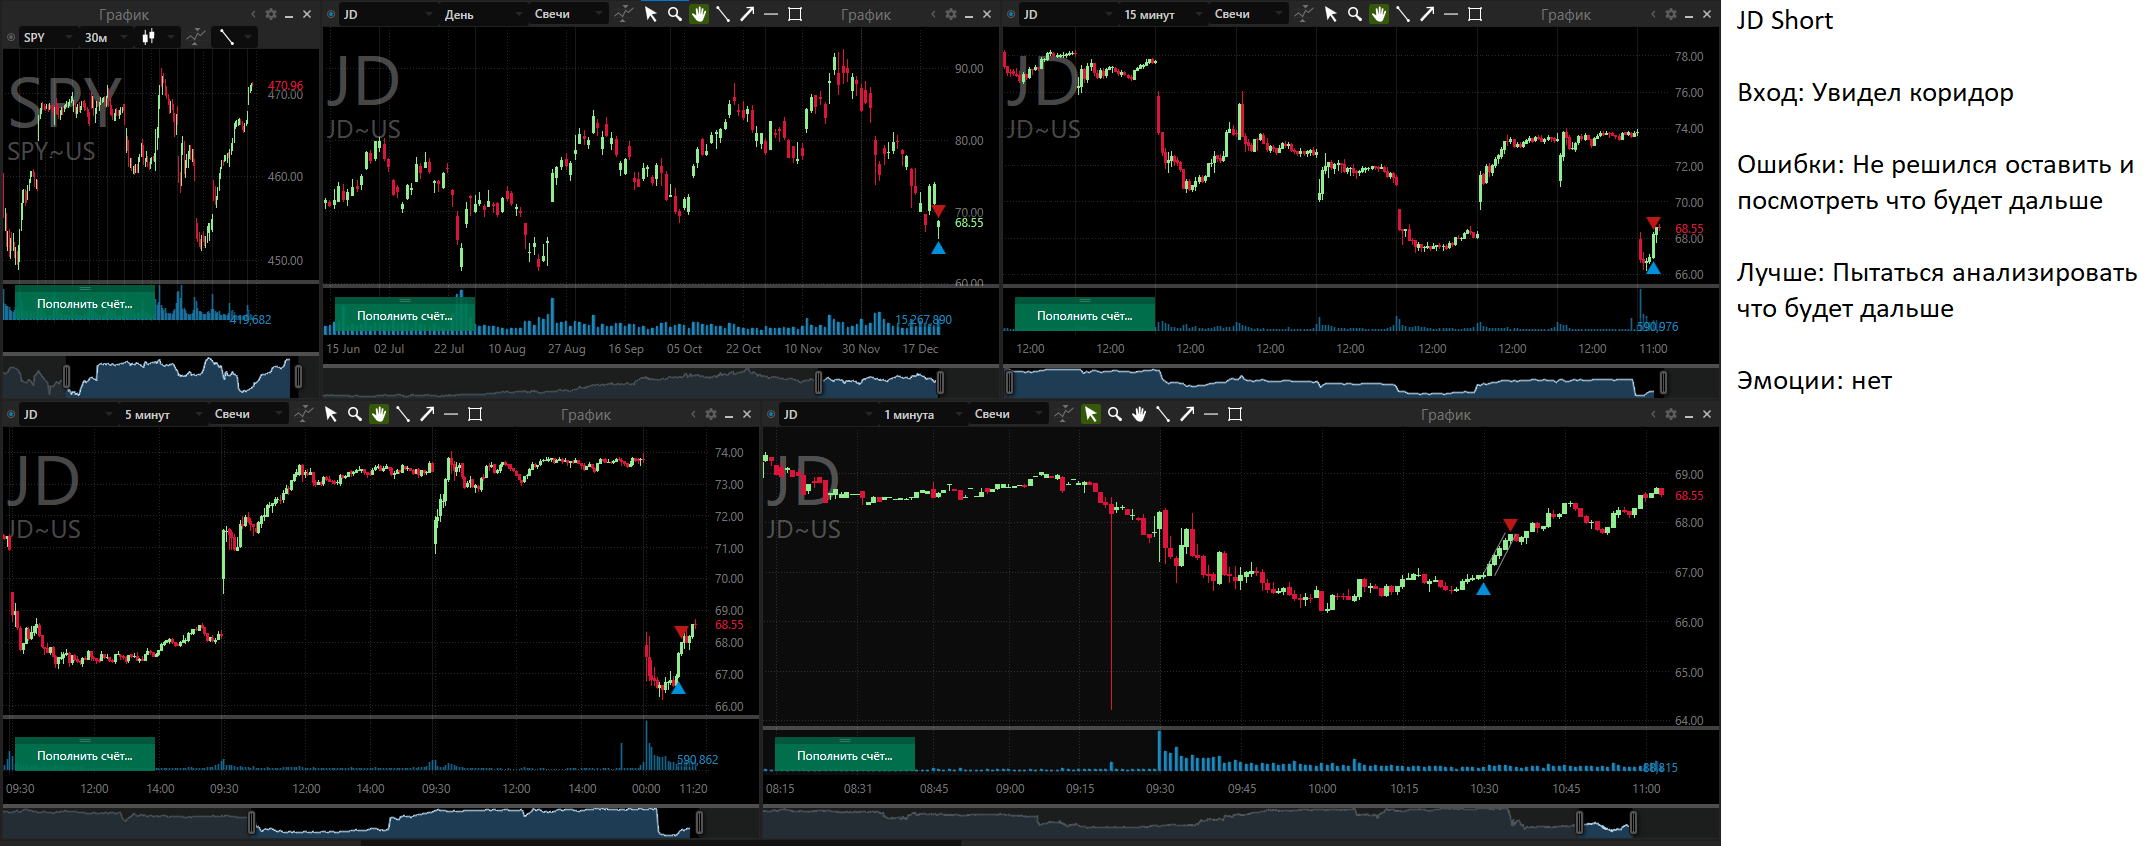This screenshot has width=2150, height=846.
Task: Open Свечи dropdown in JD 1-minute chart
Action: coord(1008,414)
